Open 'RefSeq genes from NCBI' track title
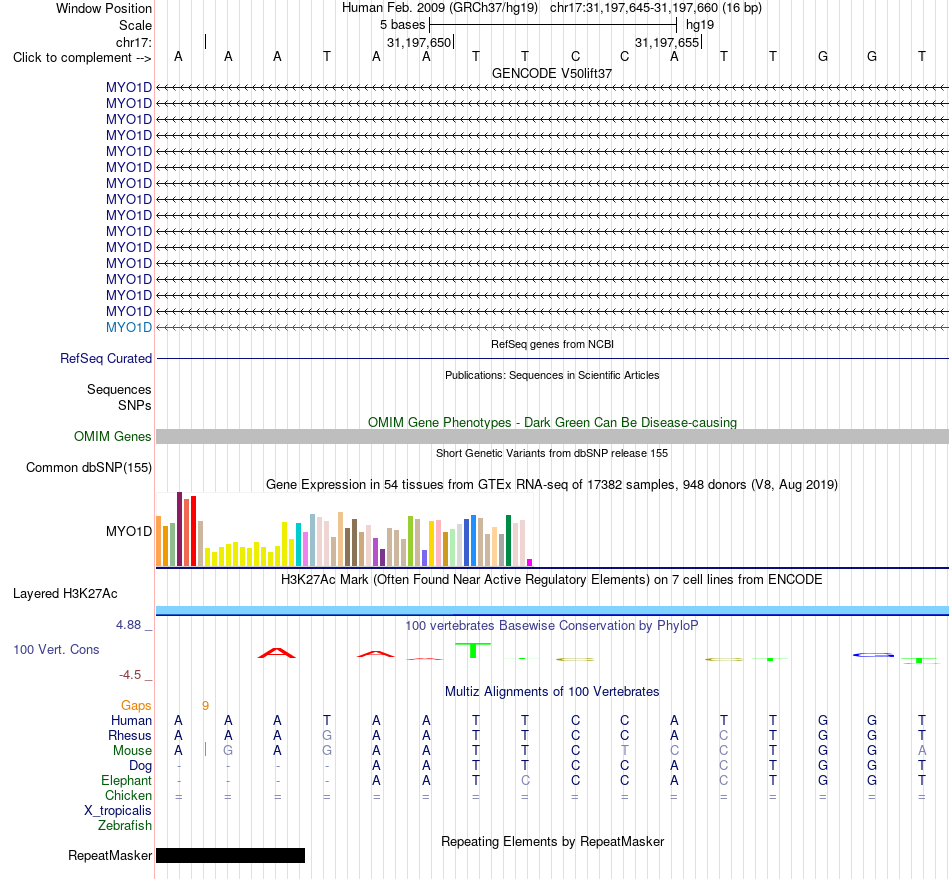The height and width of the screenshot is (879, 950). 552,344
